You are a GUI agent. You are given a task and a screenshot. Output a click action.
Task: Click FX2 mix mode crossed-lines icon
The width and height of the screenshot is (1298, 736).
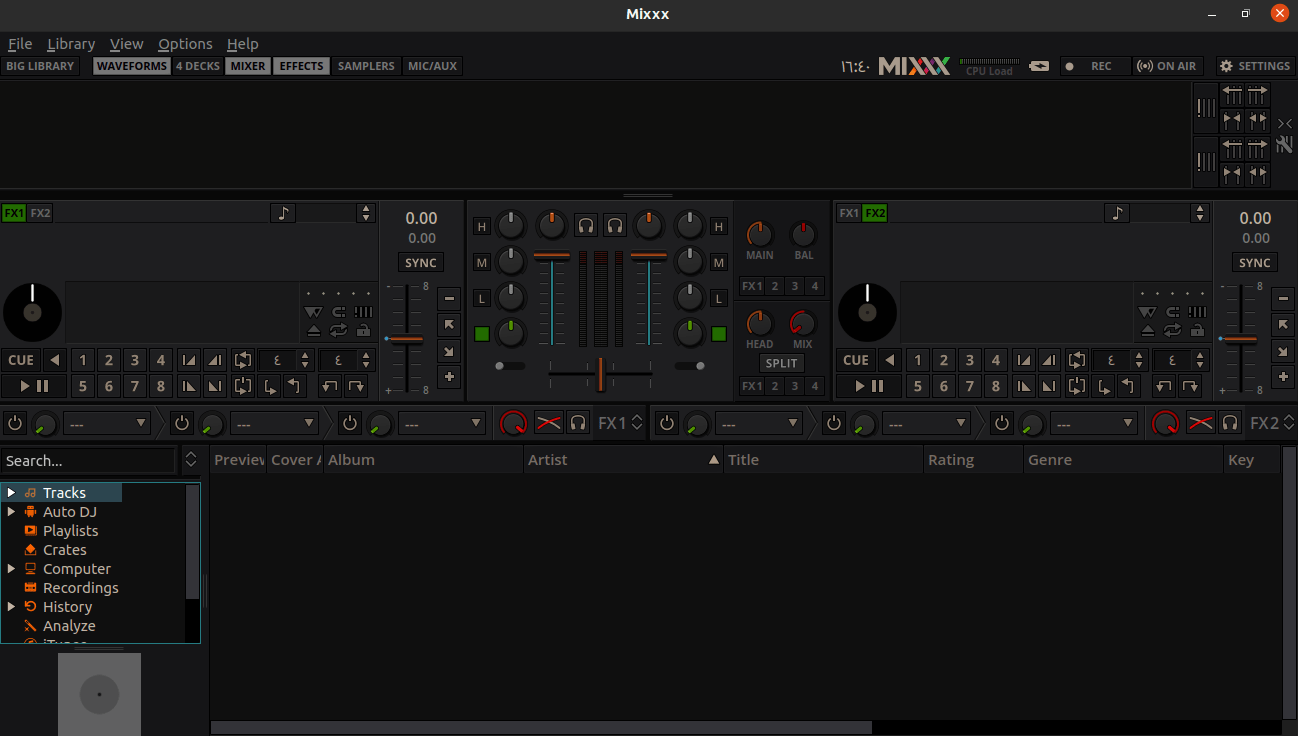click(1200, 423)
